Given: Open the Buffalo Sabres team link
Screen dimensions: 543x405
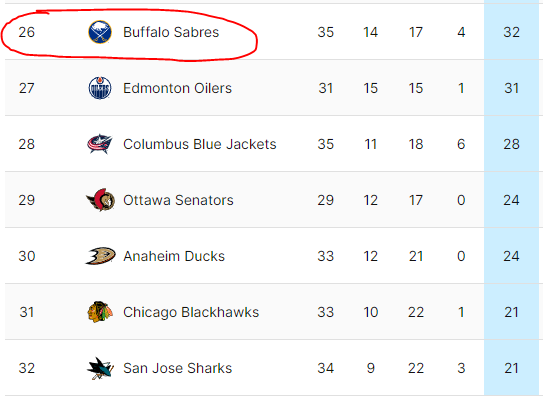Looking at the screenshot, I should [171, 32].
